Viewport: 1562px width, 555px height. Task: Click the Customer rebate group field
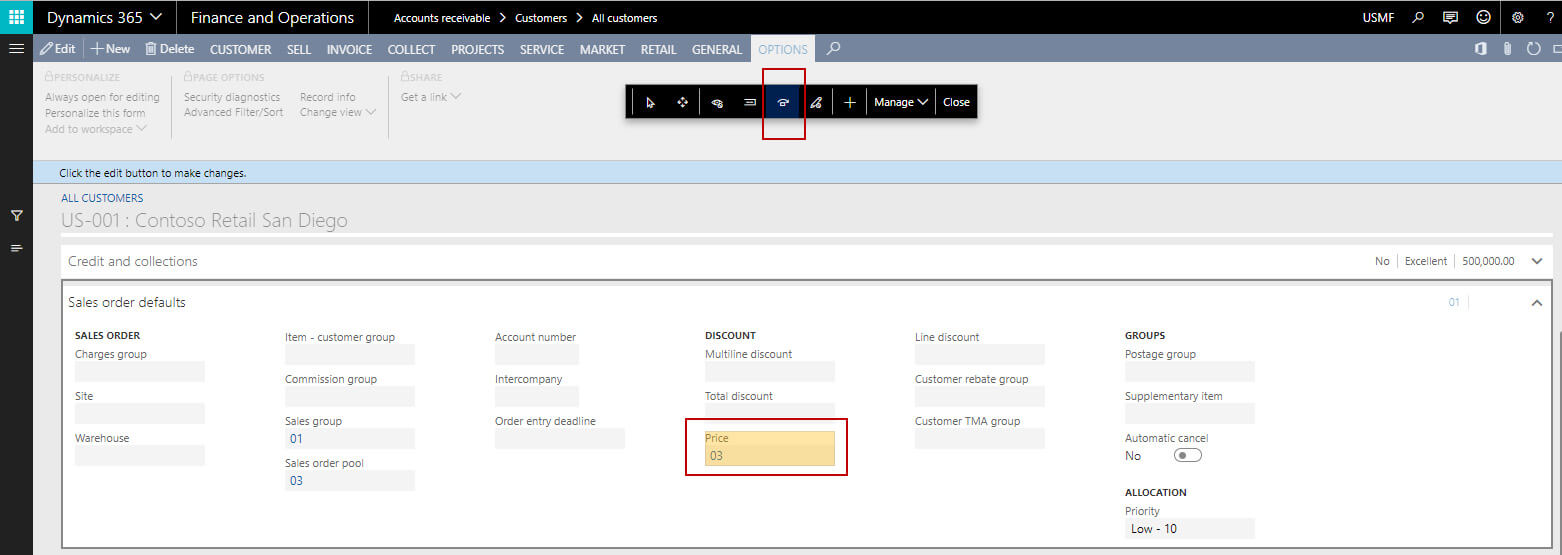pyautogui.click(x=980, y=397)
